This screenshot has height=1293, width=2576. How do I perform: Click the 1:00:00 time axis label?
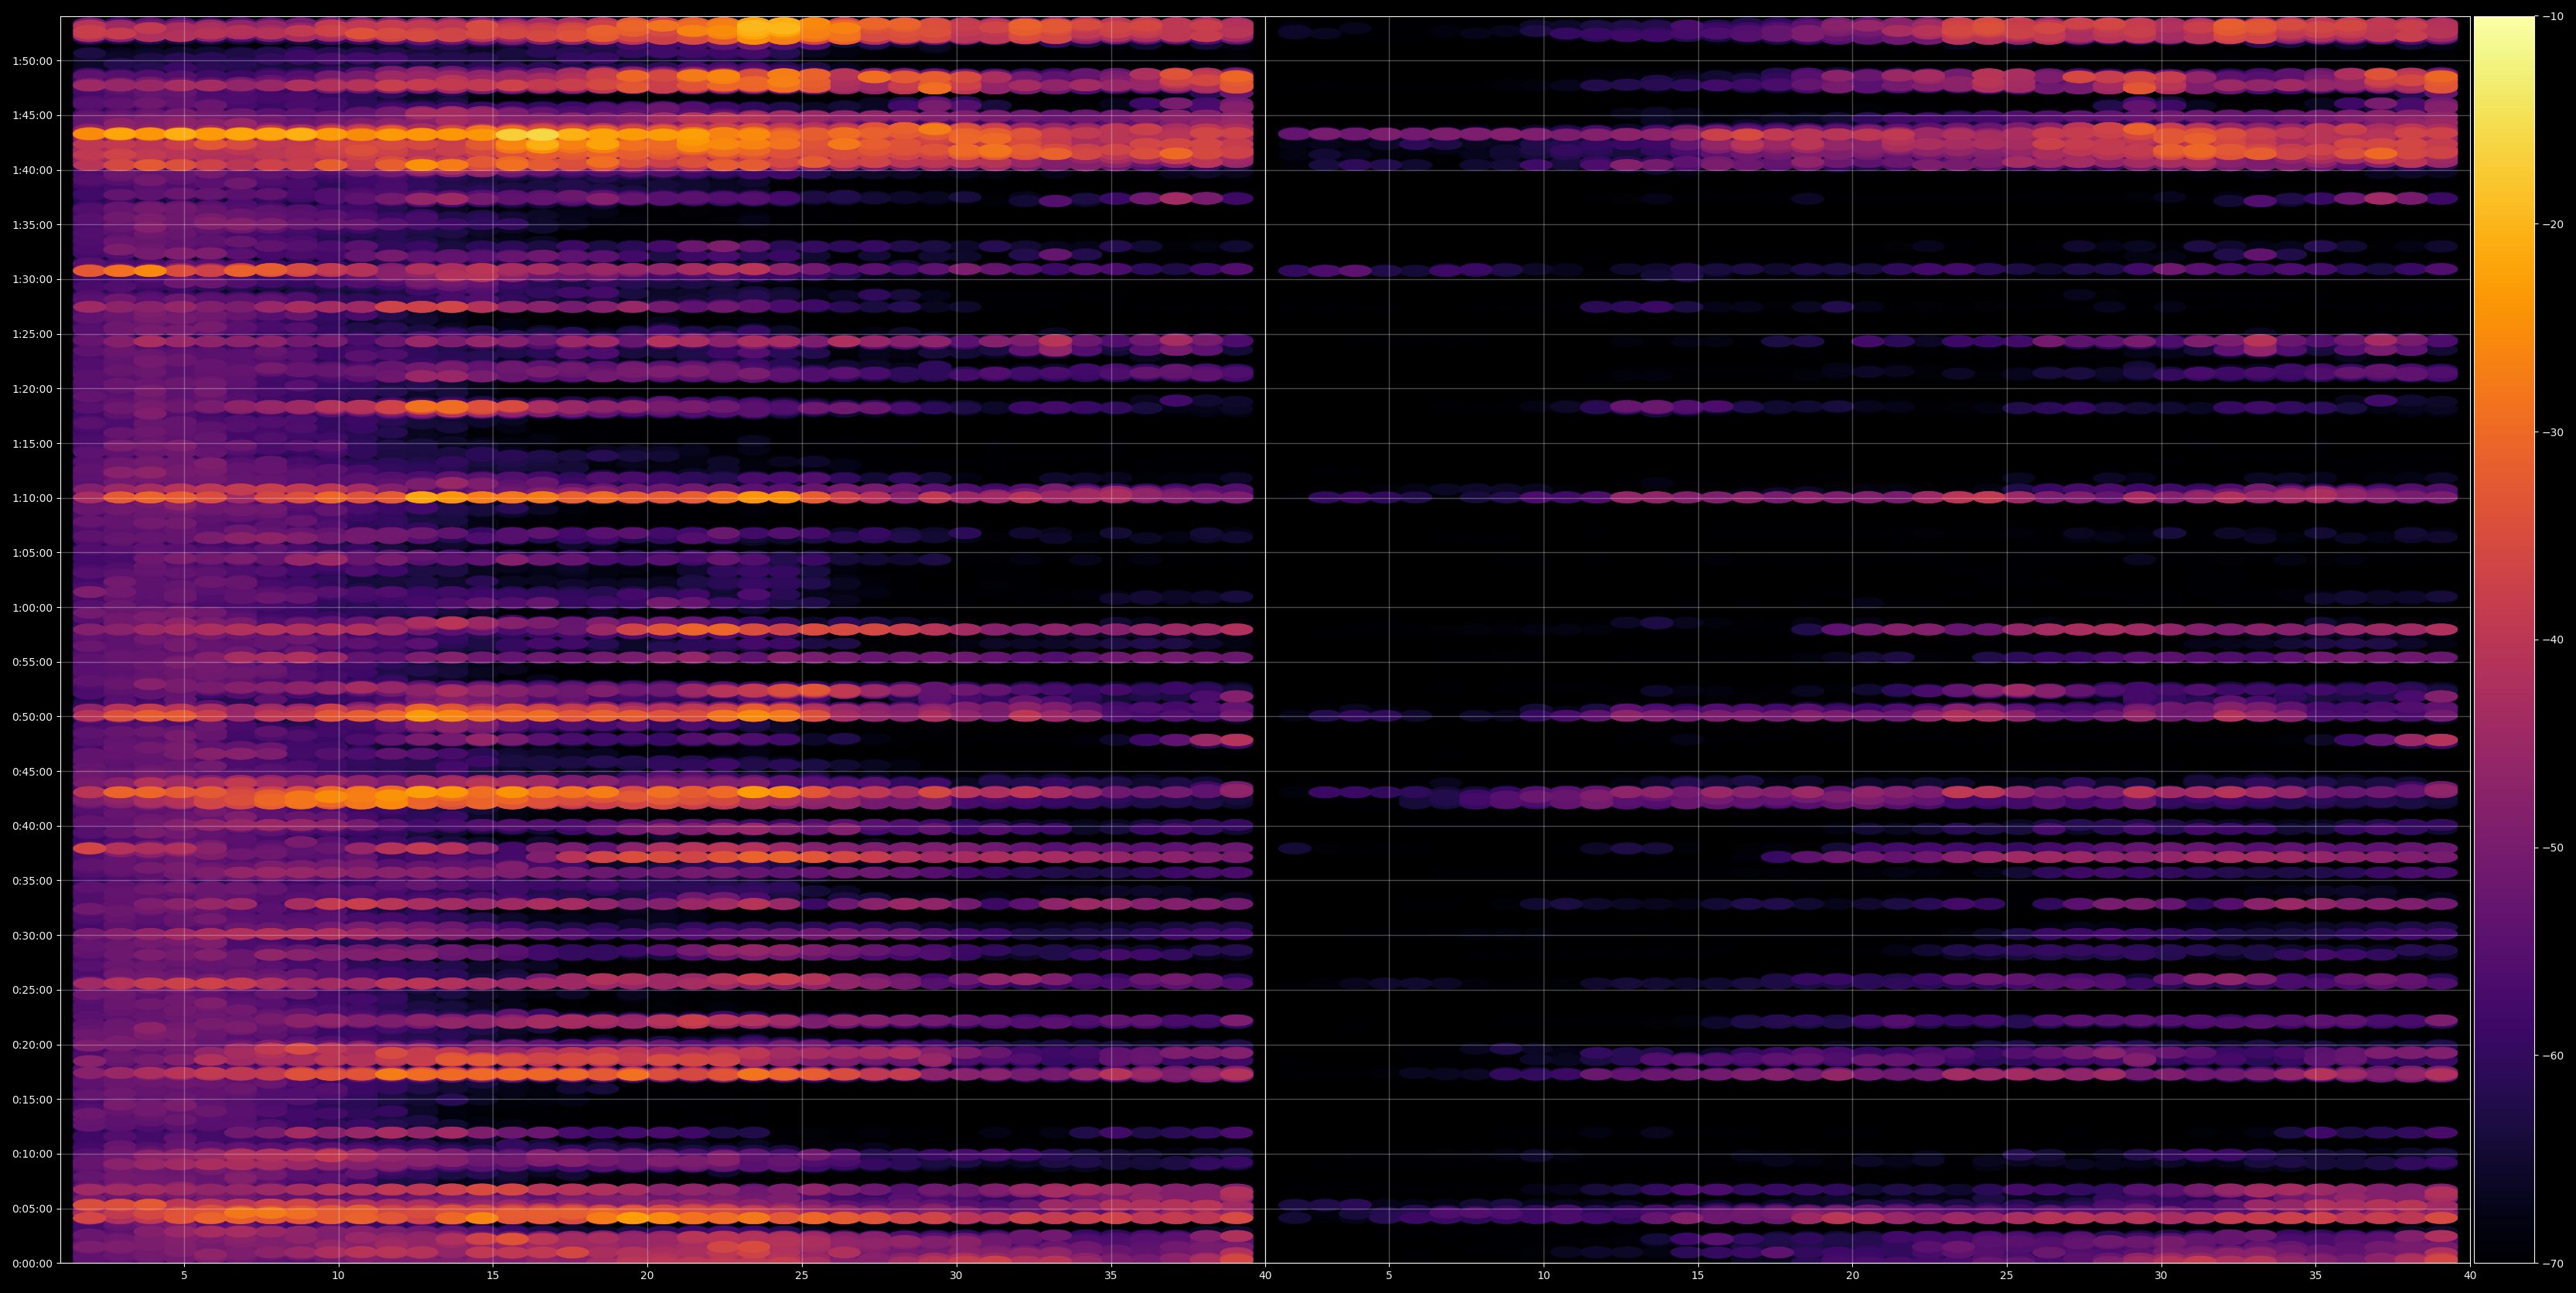pyautogui.click(x=32, y=607)
